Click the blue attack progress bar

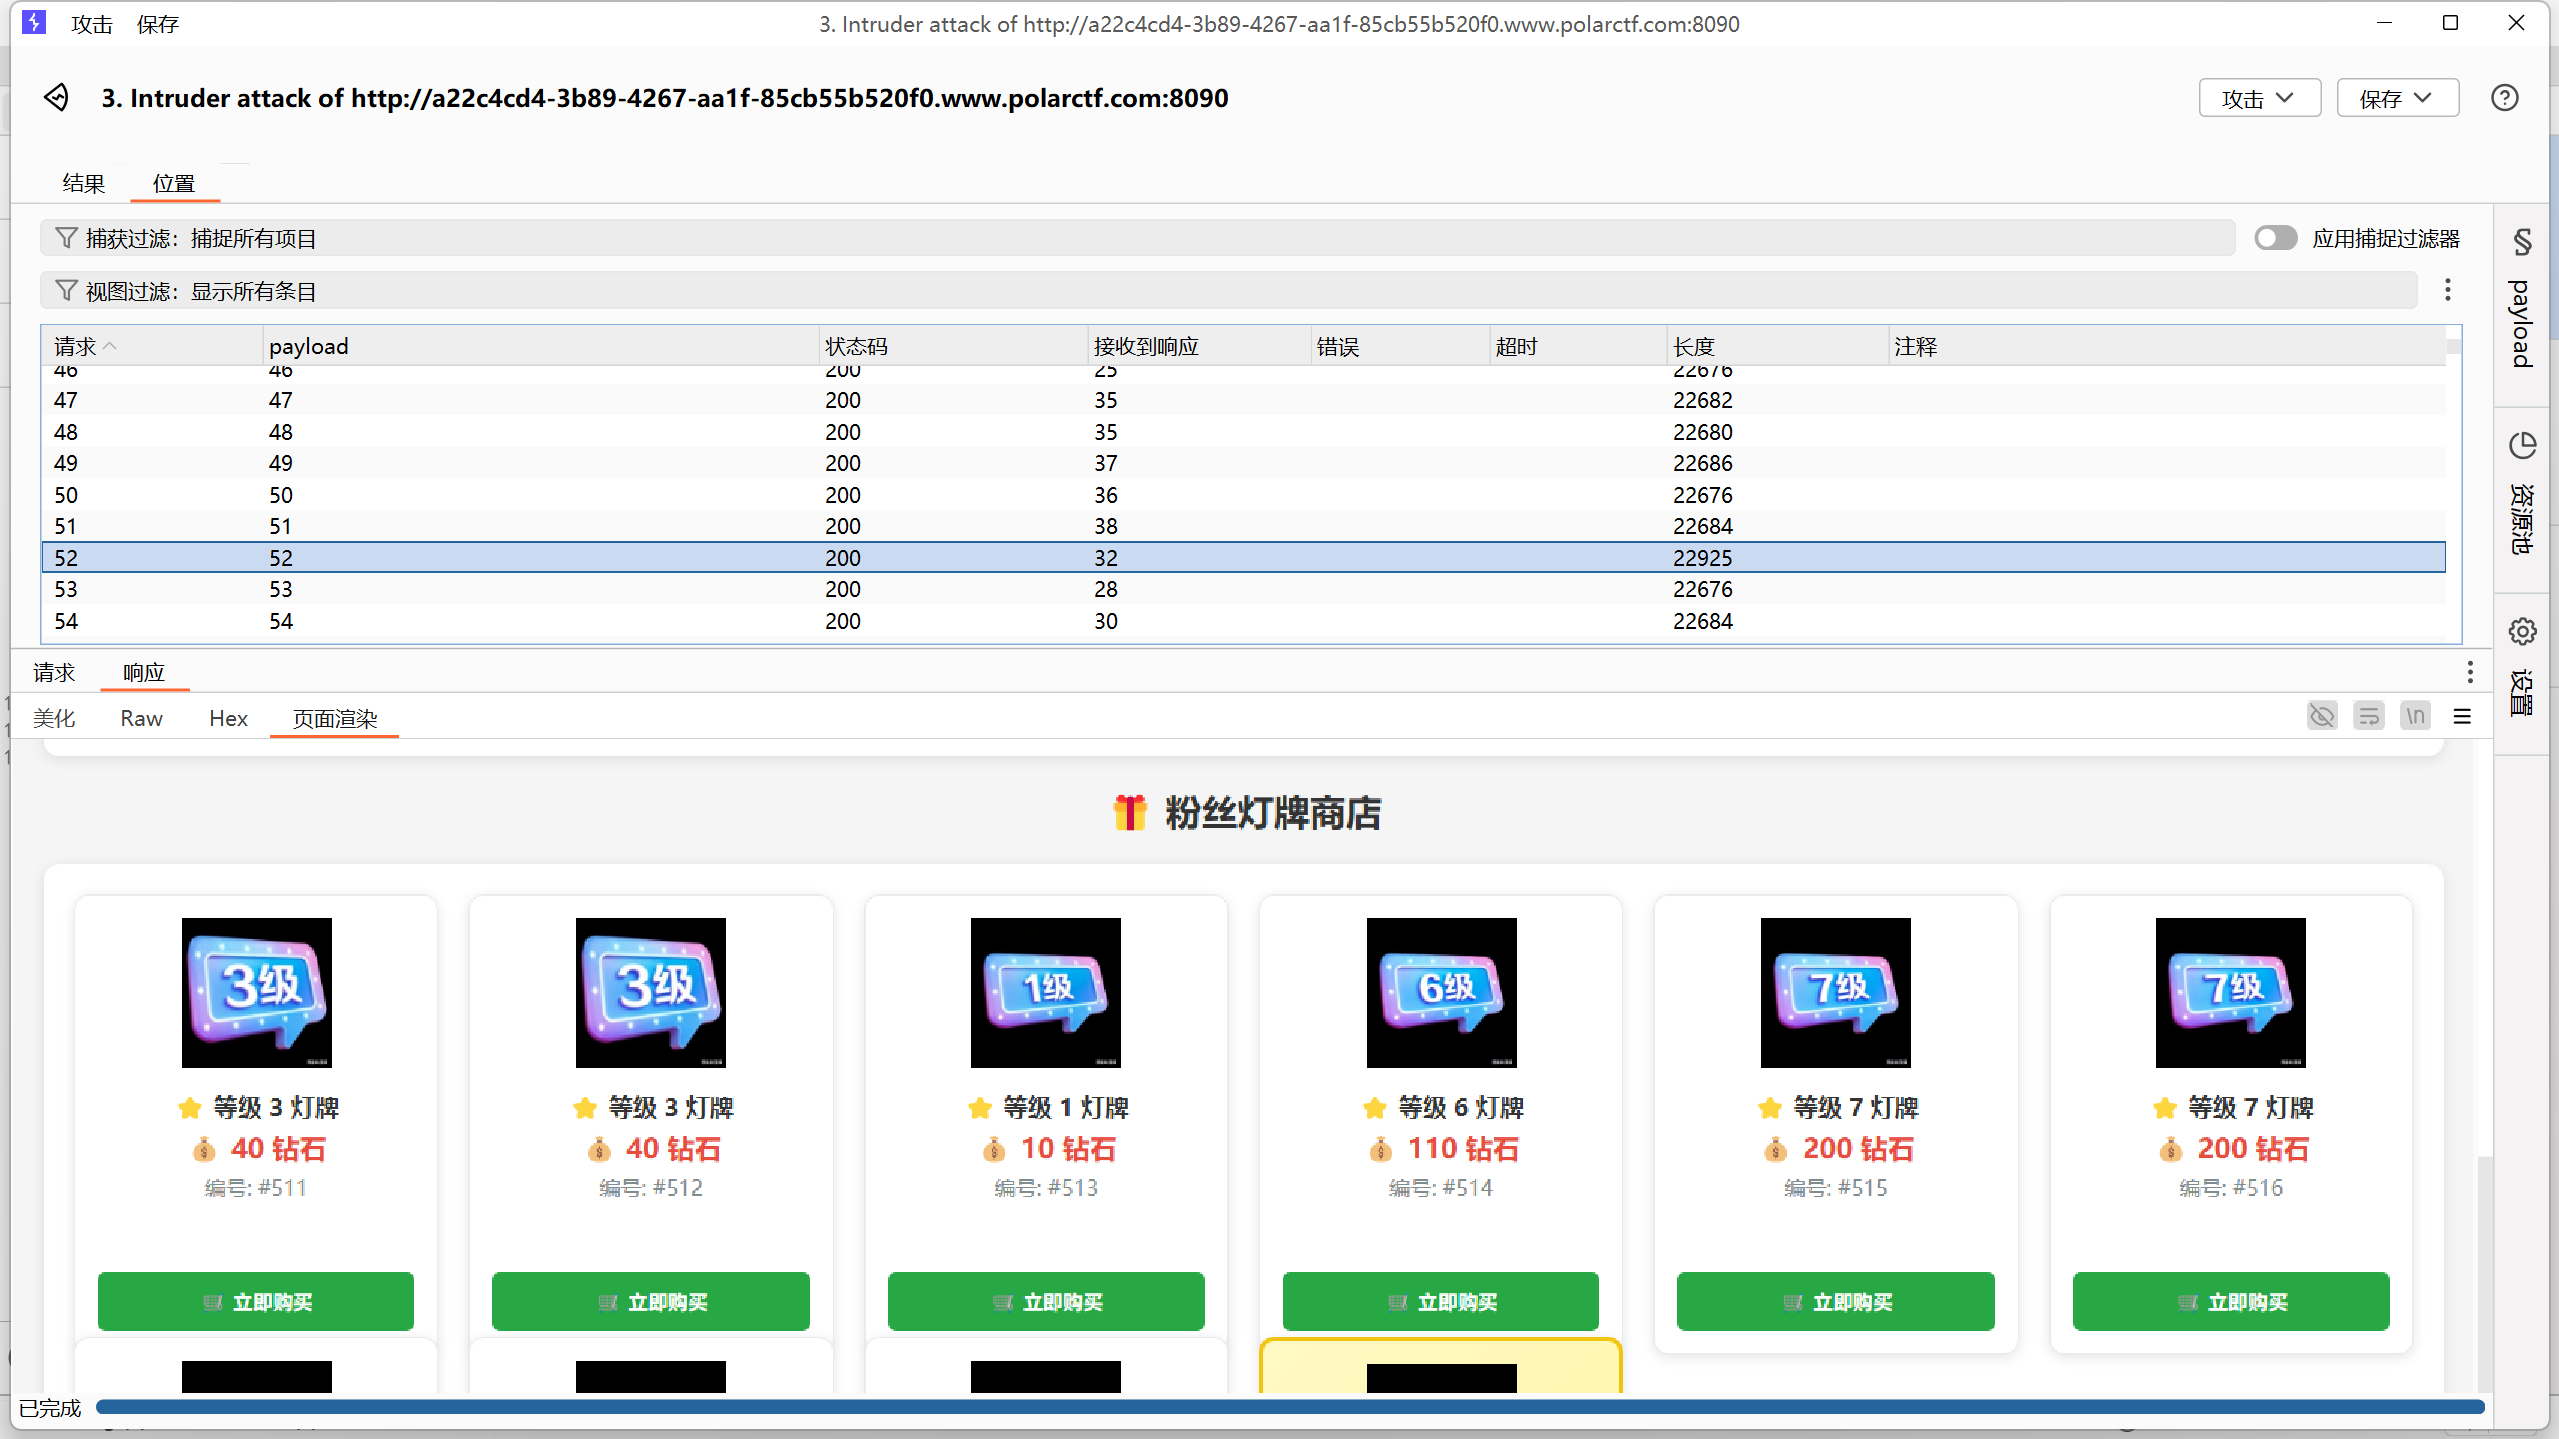(x=1289, y=1407)
